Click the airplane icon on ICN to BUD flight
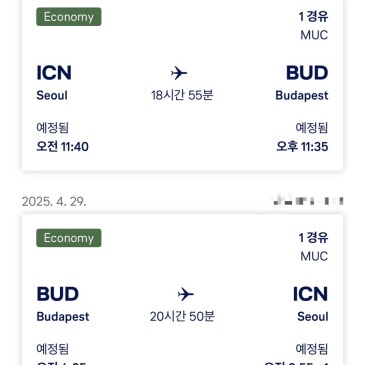 tap(179, 73)
